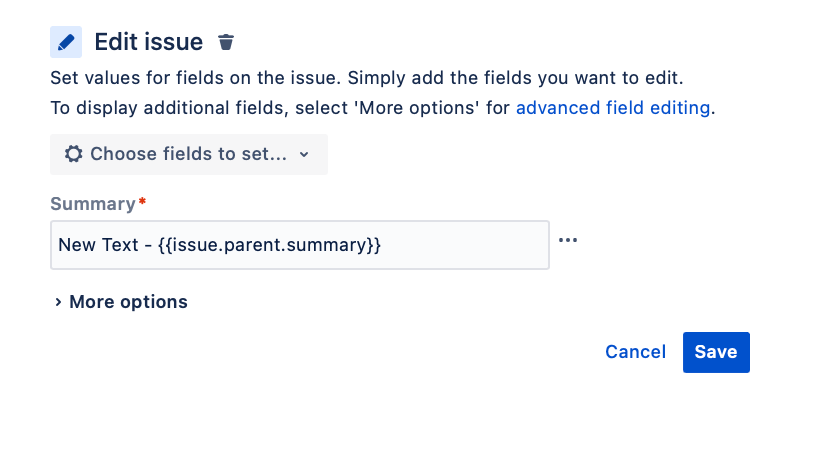The image size is (830, 452).
Task: Place cursor on 'New Text' in Summary
Action: 98,245
